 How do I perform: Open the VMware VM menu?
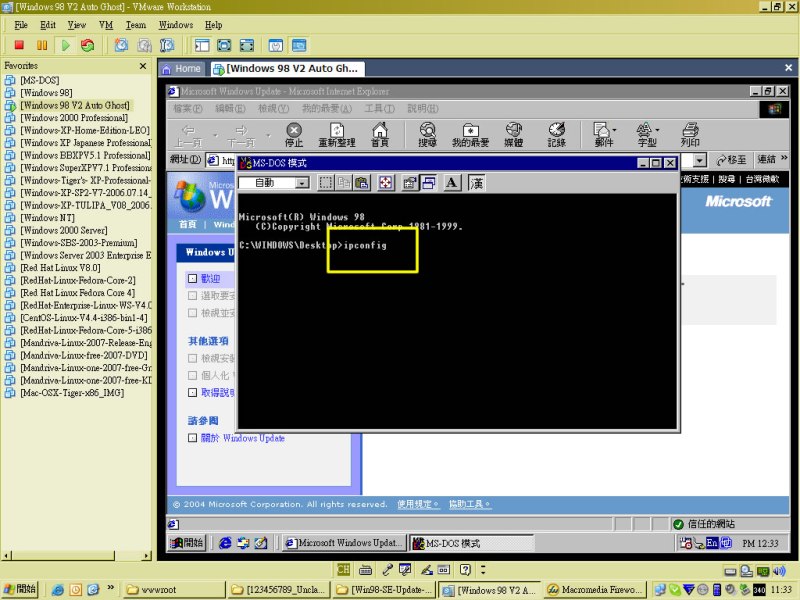click(106, 25)
